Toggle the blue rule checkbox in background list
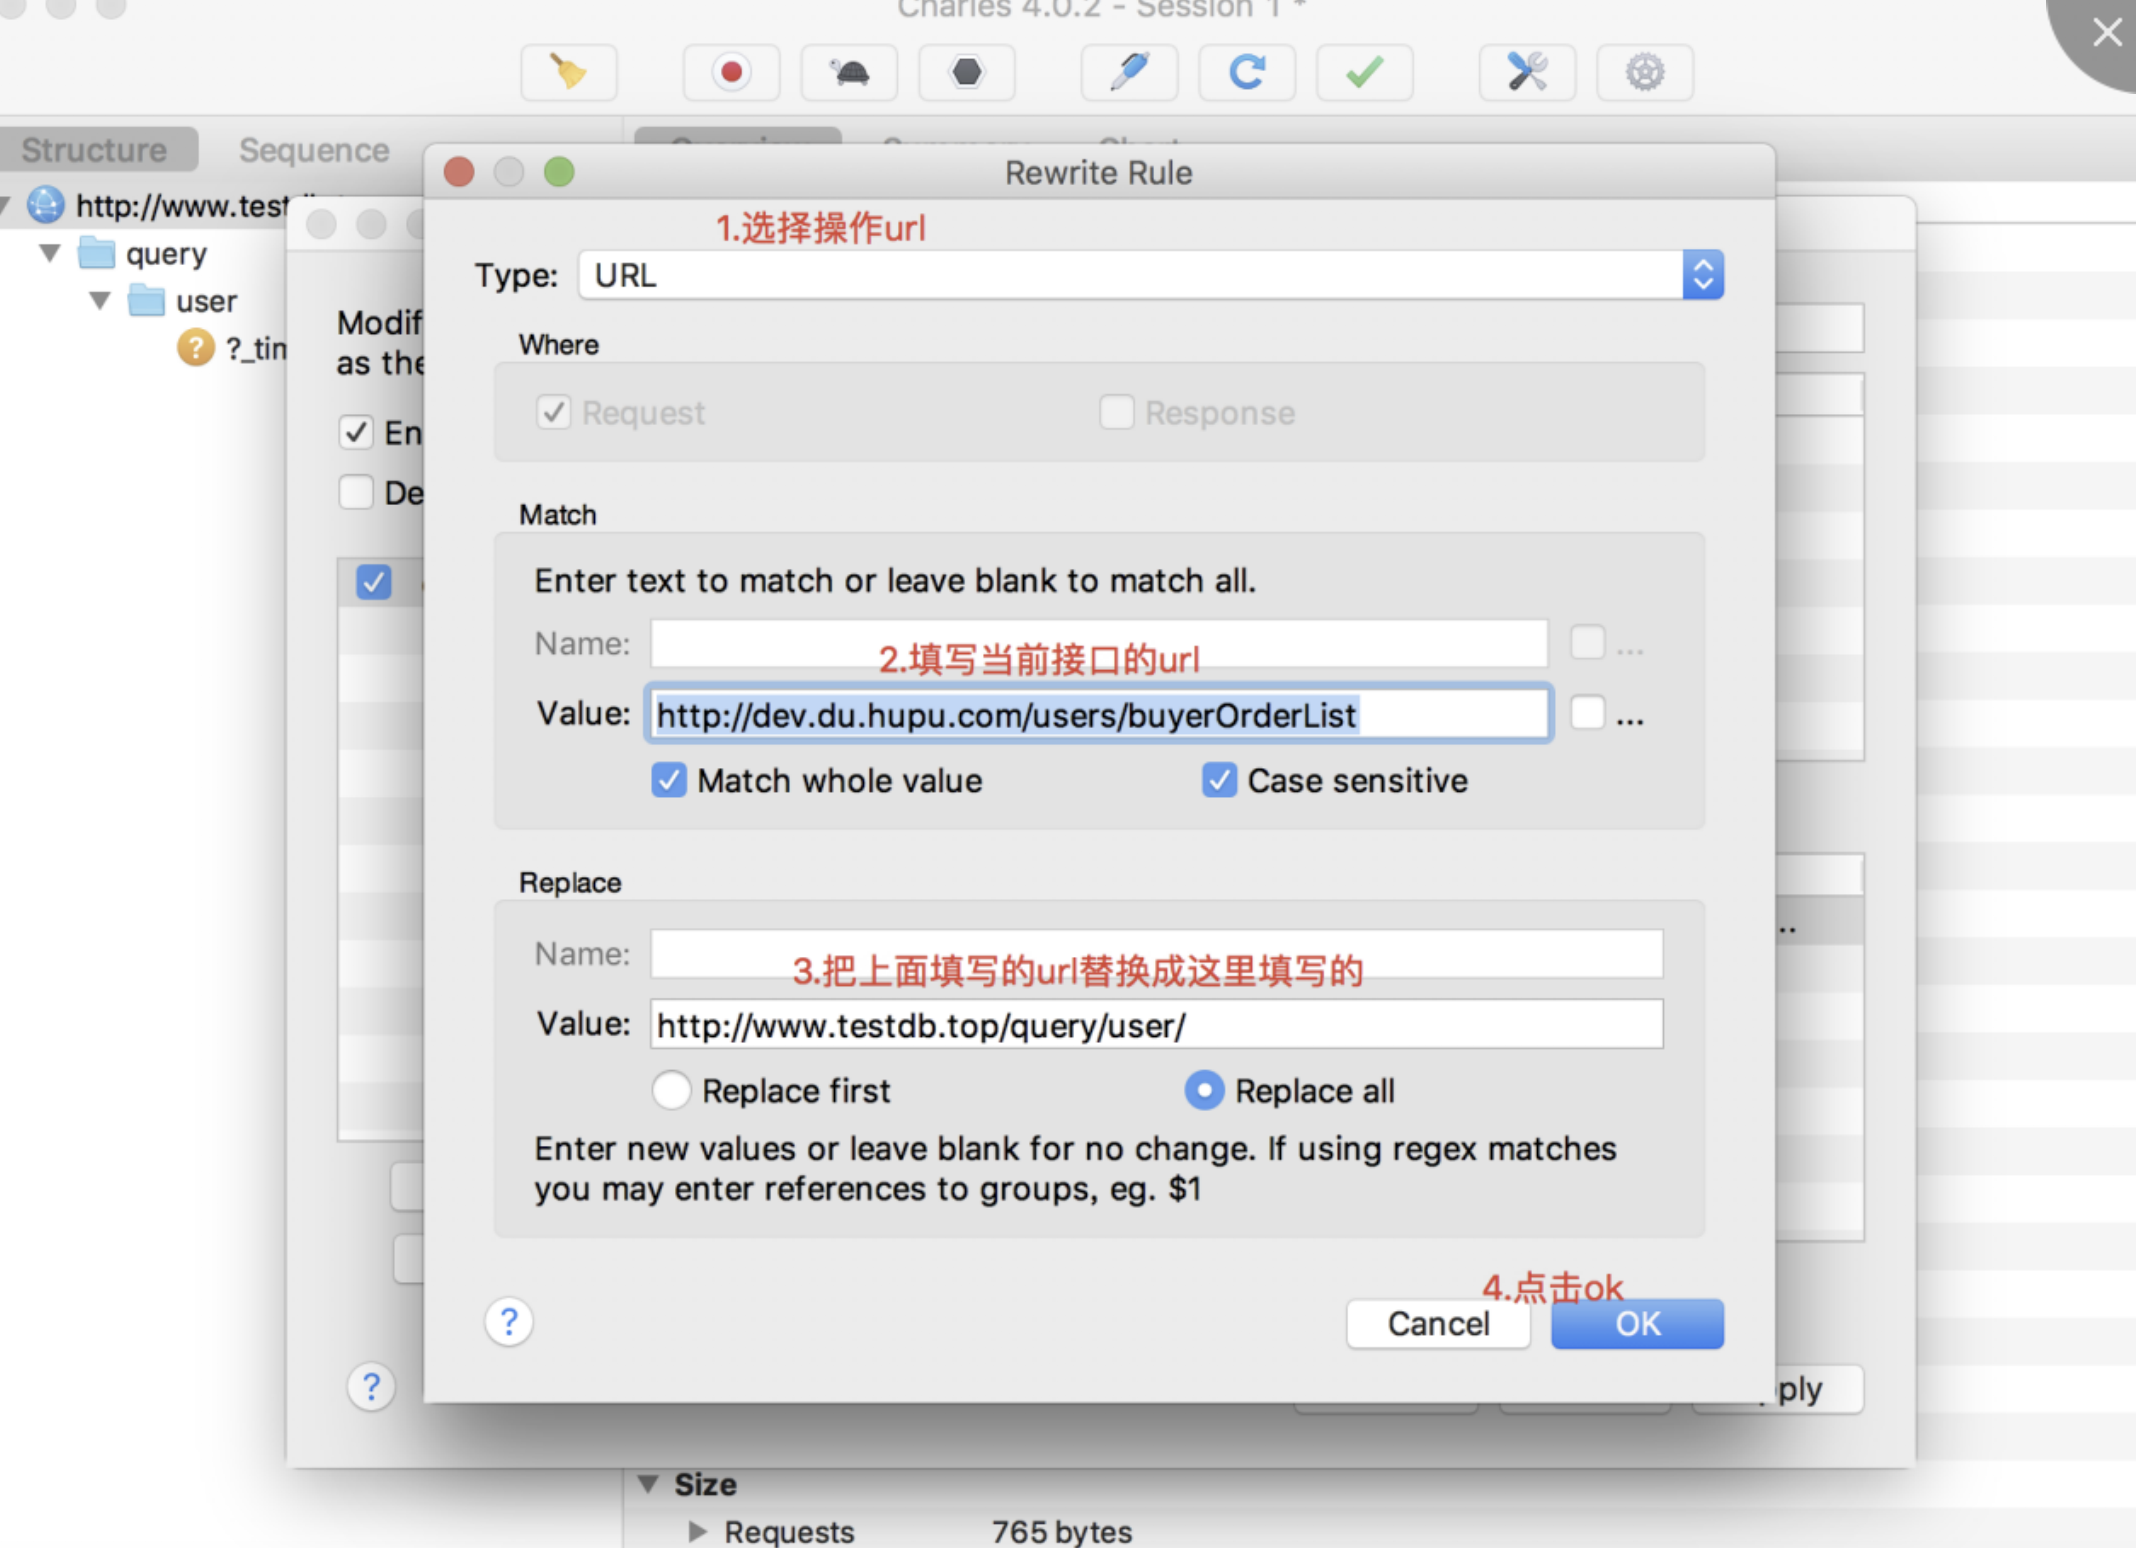The height and width of the screenshot is (1548, 2136). click(374, 582)
